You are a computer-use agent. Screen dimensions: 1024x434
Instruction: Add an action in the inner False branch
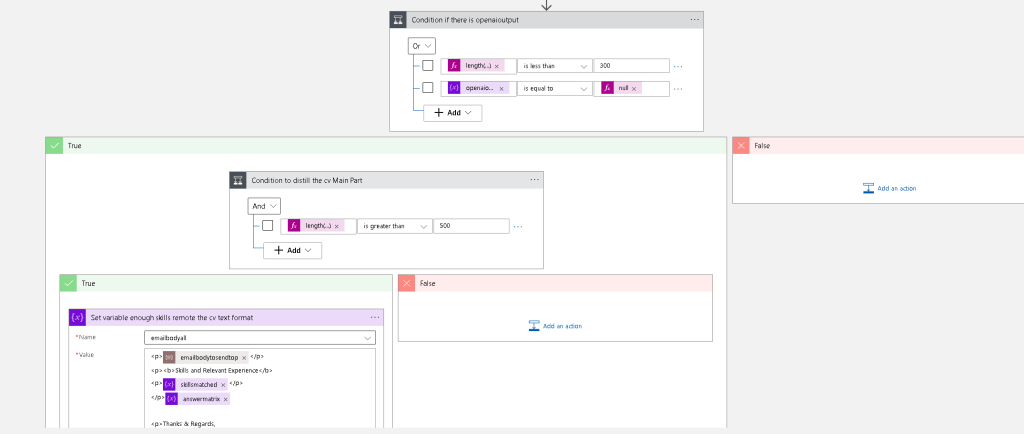pyautogui.click(x=555, y=326)
